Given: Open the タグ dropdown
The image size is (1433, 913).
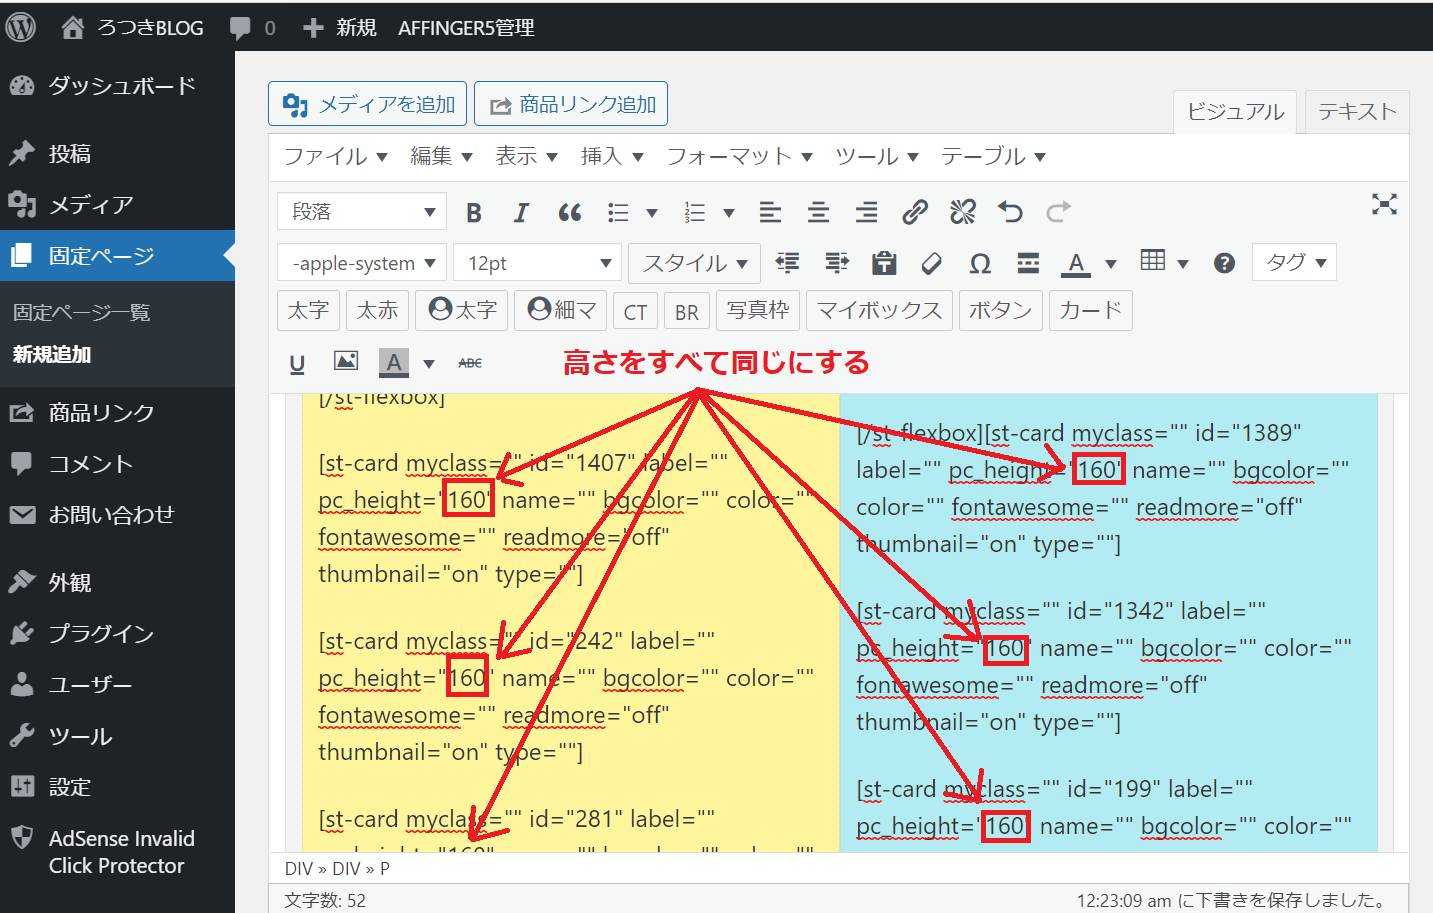Looking at the screenshot, I should (1295, 263).
